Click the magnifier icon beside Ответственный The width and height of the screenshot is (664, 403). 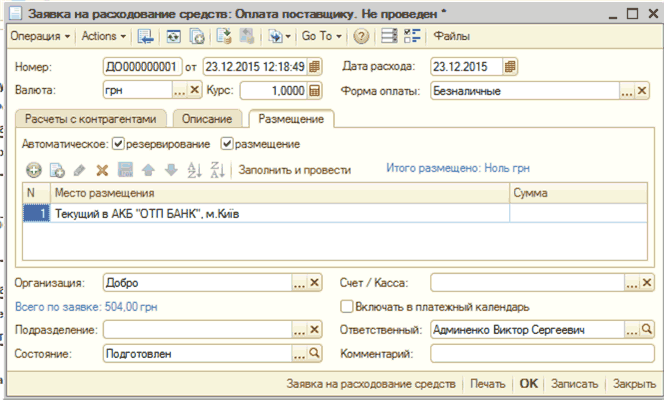(x=647, y=329)
